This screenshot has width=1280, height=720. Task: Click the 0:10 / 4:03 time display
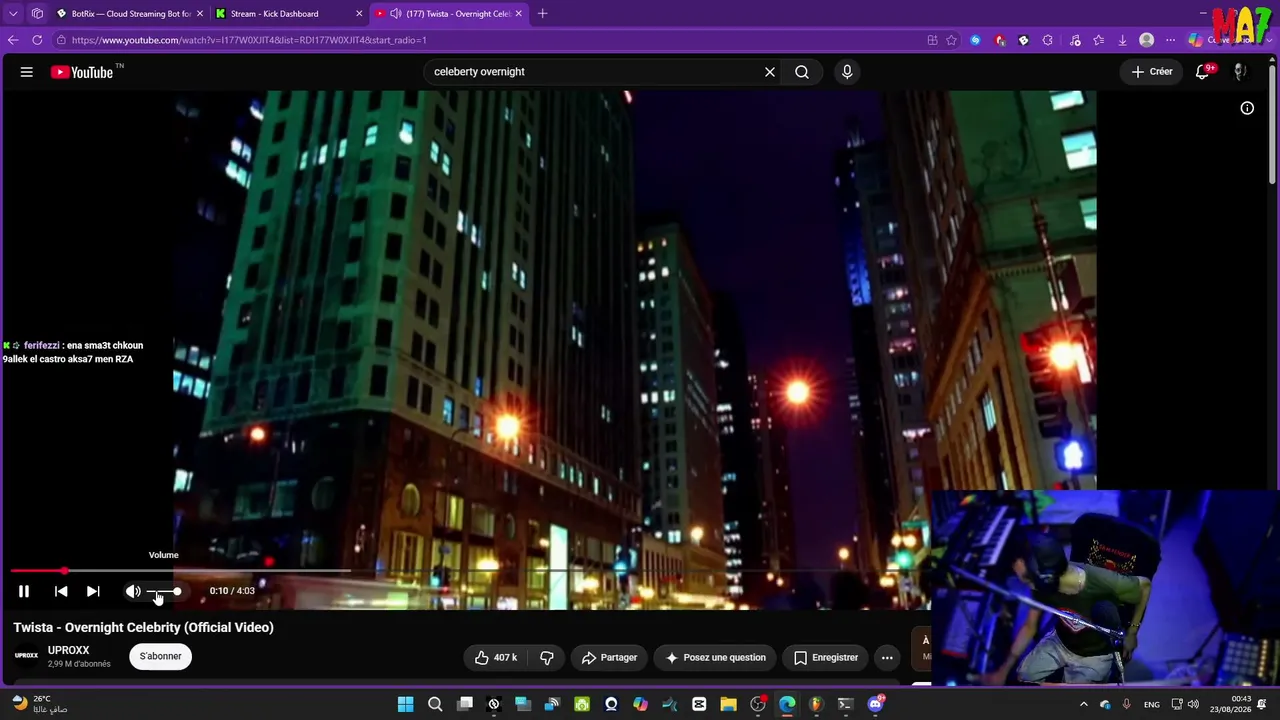coord(232,591)
